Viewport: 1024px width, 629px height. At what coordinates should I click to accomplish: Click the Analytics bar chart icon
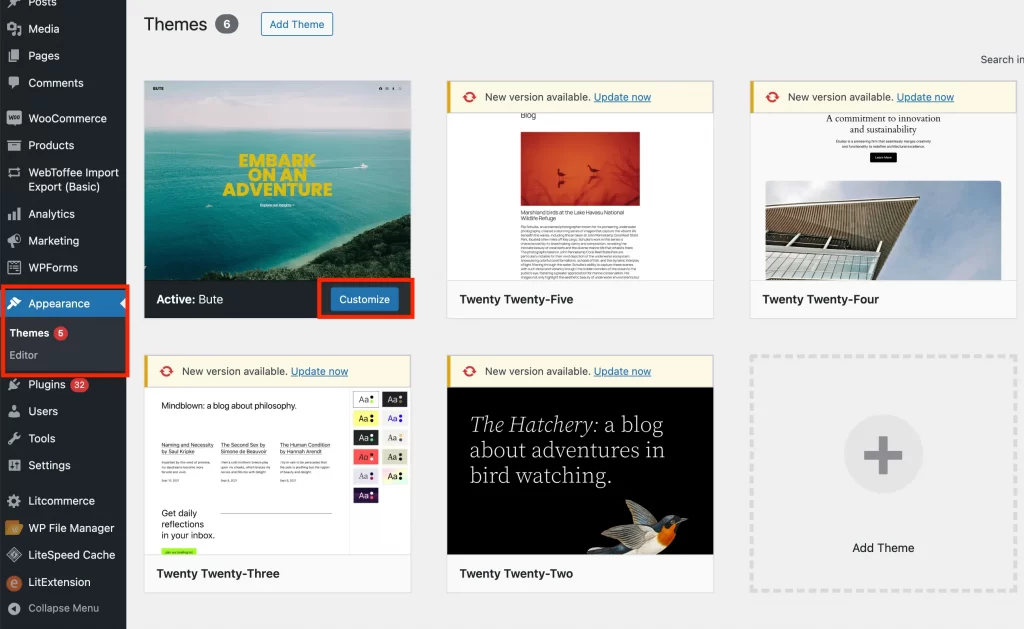[14, 214]
